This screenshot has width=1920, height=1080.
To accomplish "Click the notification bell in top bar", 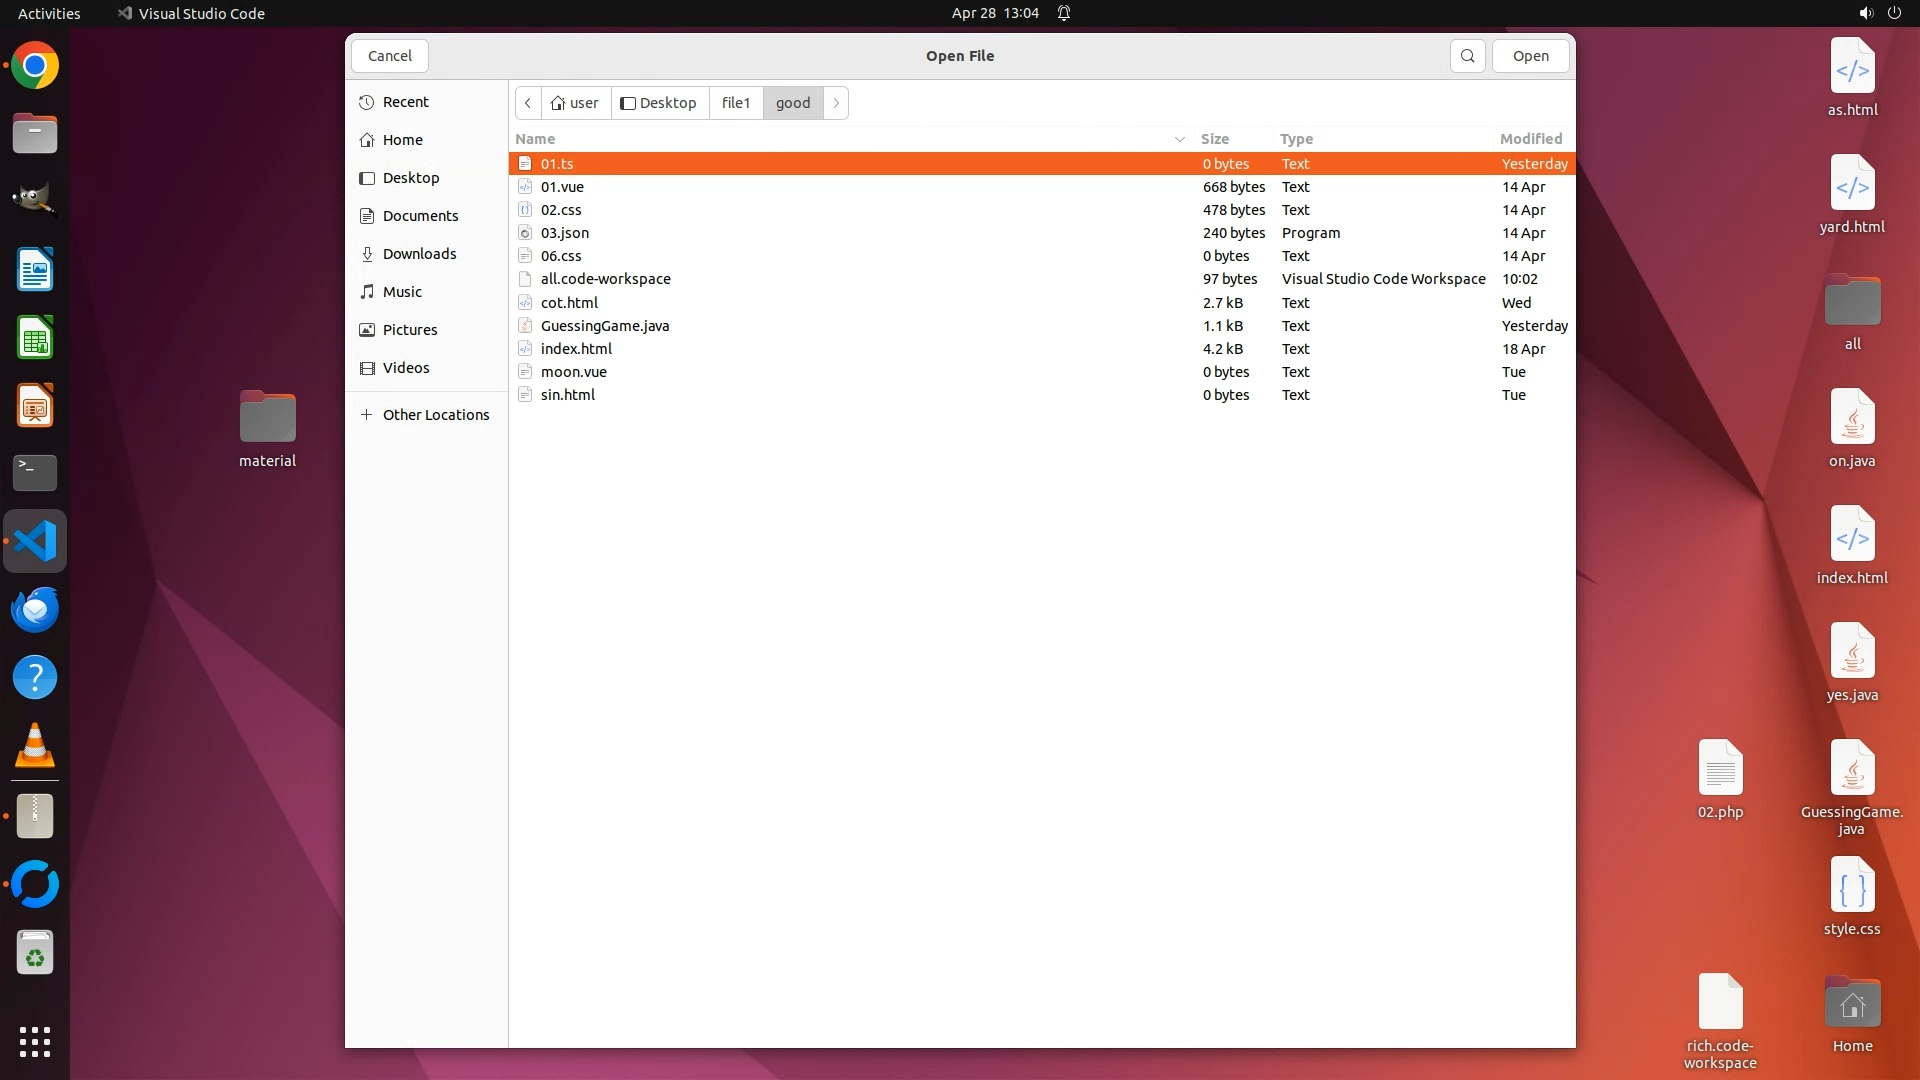I will (1064, 13).
